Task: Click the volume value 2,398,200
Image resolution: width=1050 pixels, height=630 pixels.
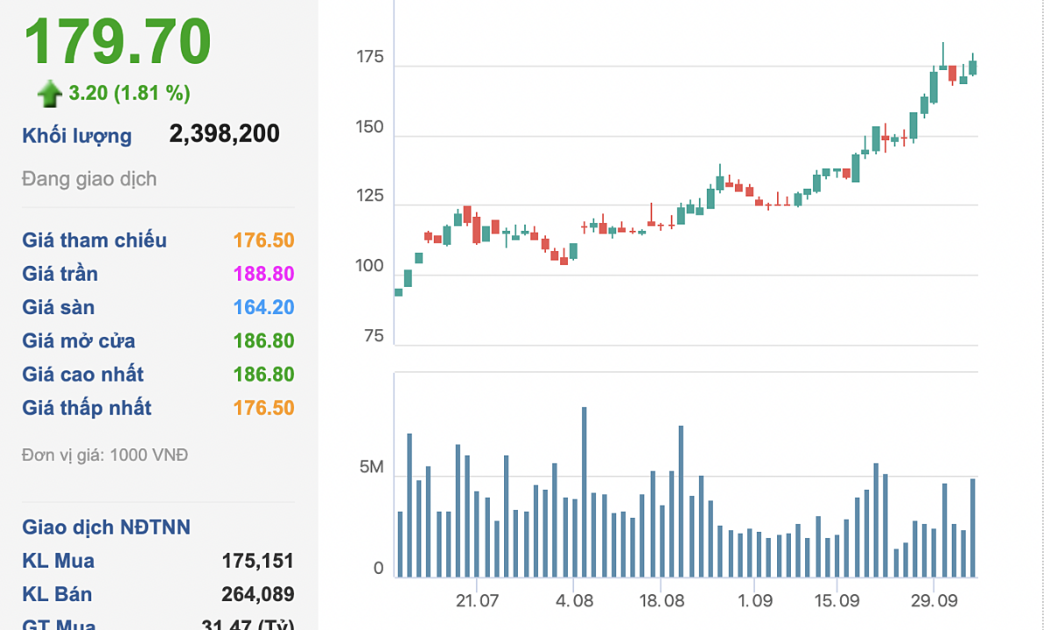Action: click(224, 134)
